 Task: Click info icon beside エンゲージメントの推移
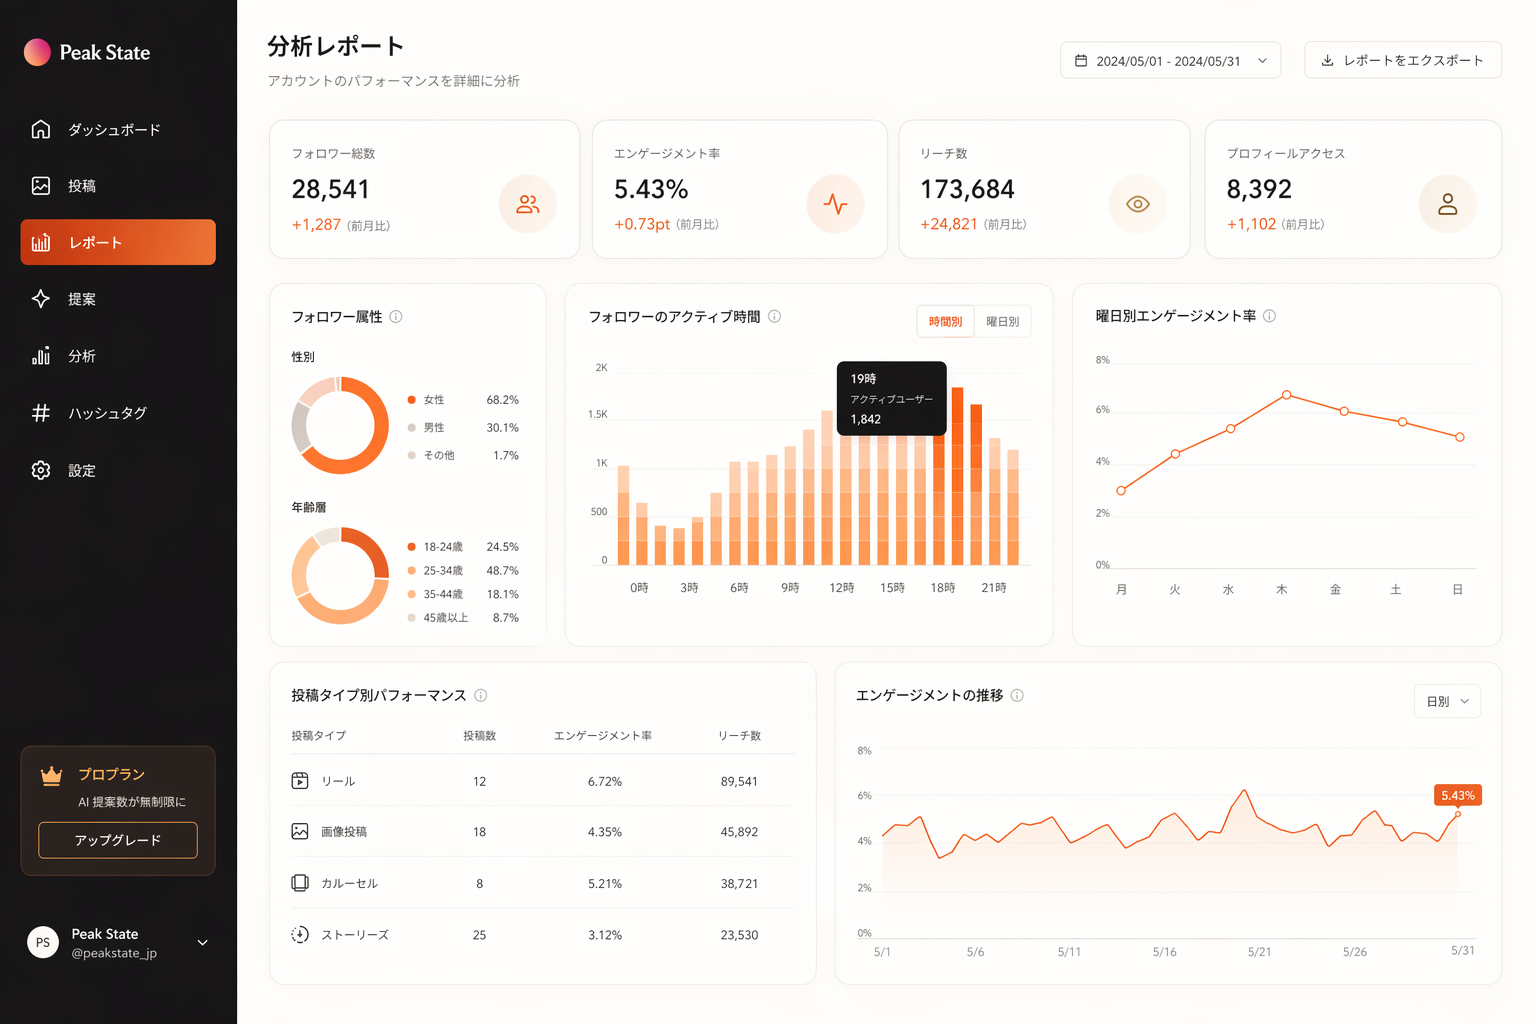(x=1017, y=695)
